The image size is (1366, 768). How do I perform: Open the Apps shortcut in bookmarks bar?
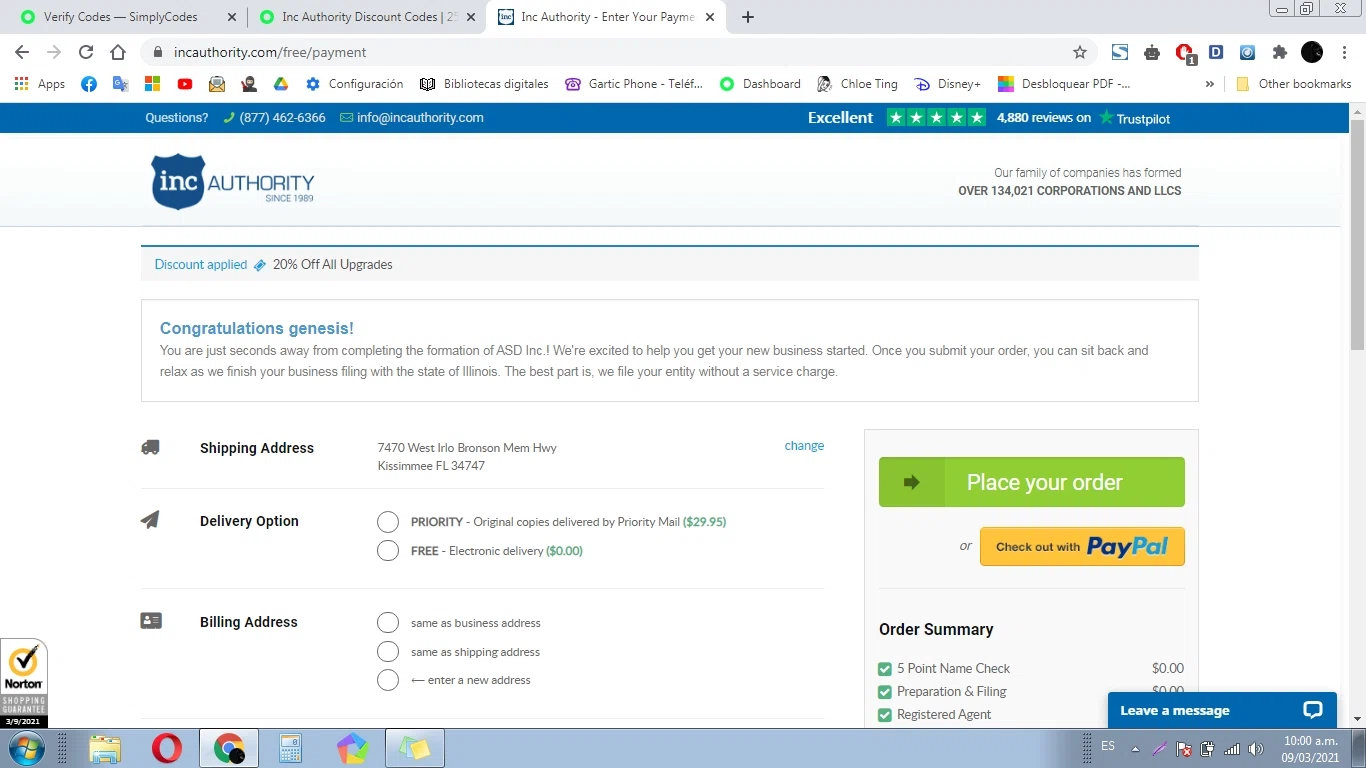40,84
